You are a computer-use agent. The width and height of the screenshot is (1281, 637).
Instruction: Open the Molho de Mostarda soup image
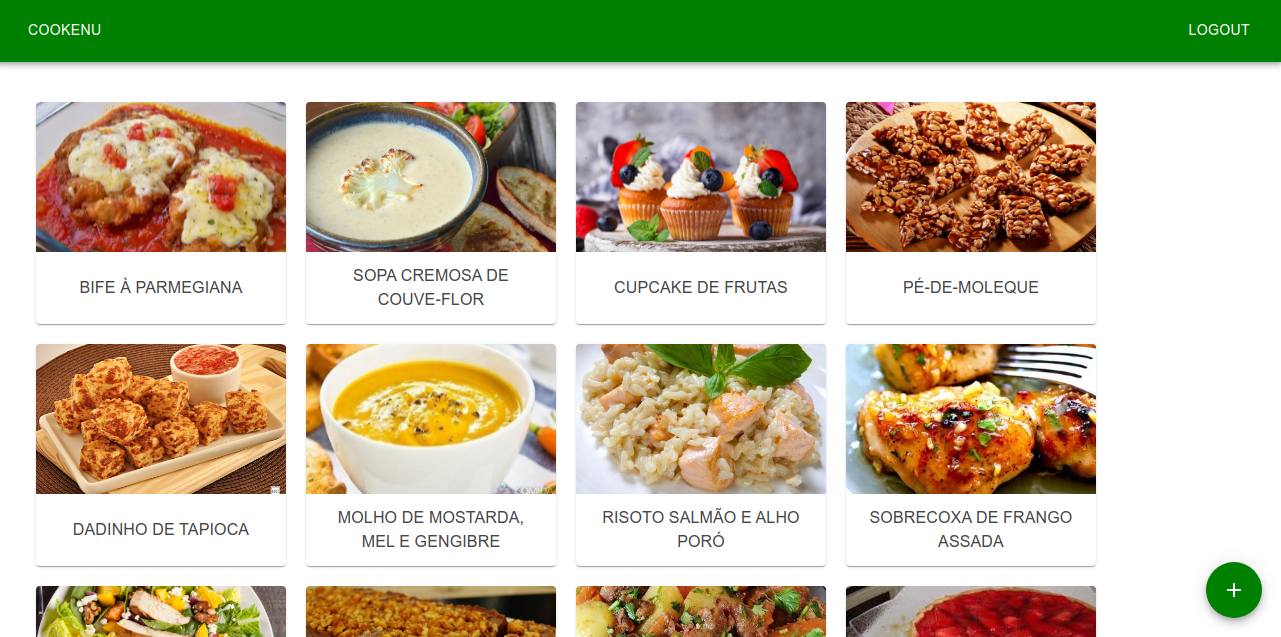431,419
